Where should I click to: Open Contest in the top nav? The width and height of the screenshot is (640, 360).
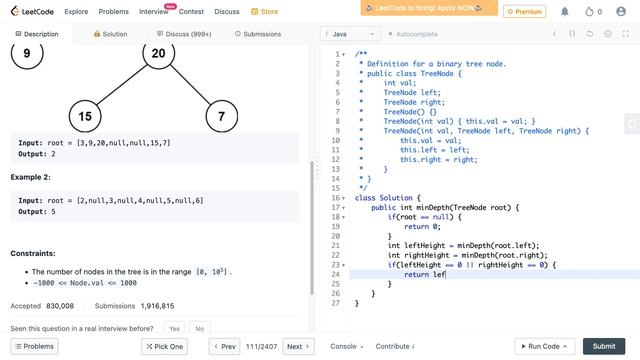191,11
